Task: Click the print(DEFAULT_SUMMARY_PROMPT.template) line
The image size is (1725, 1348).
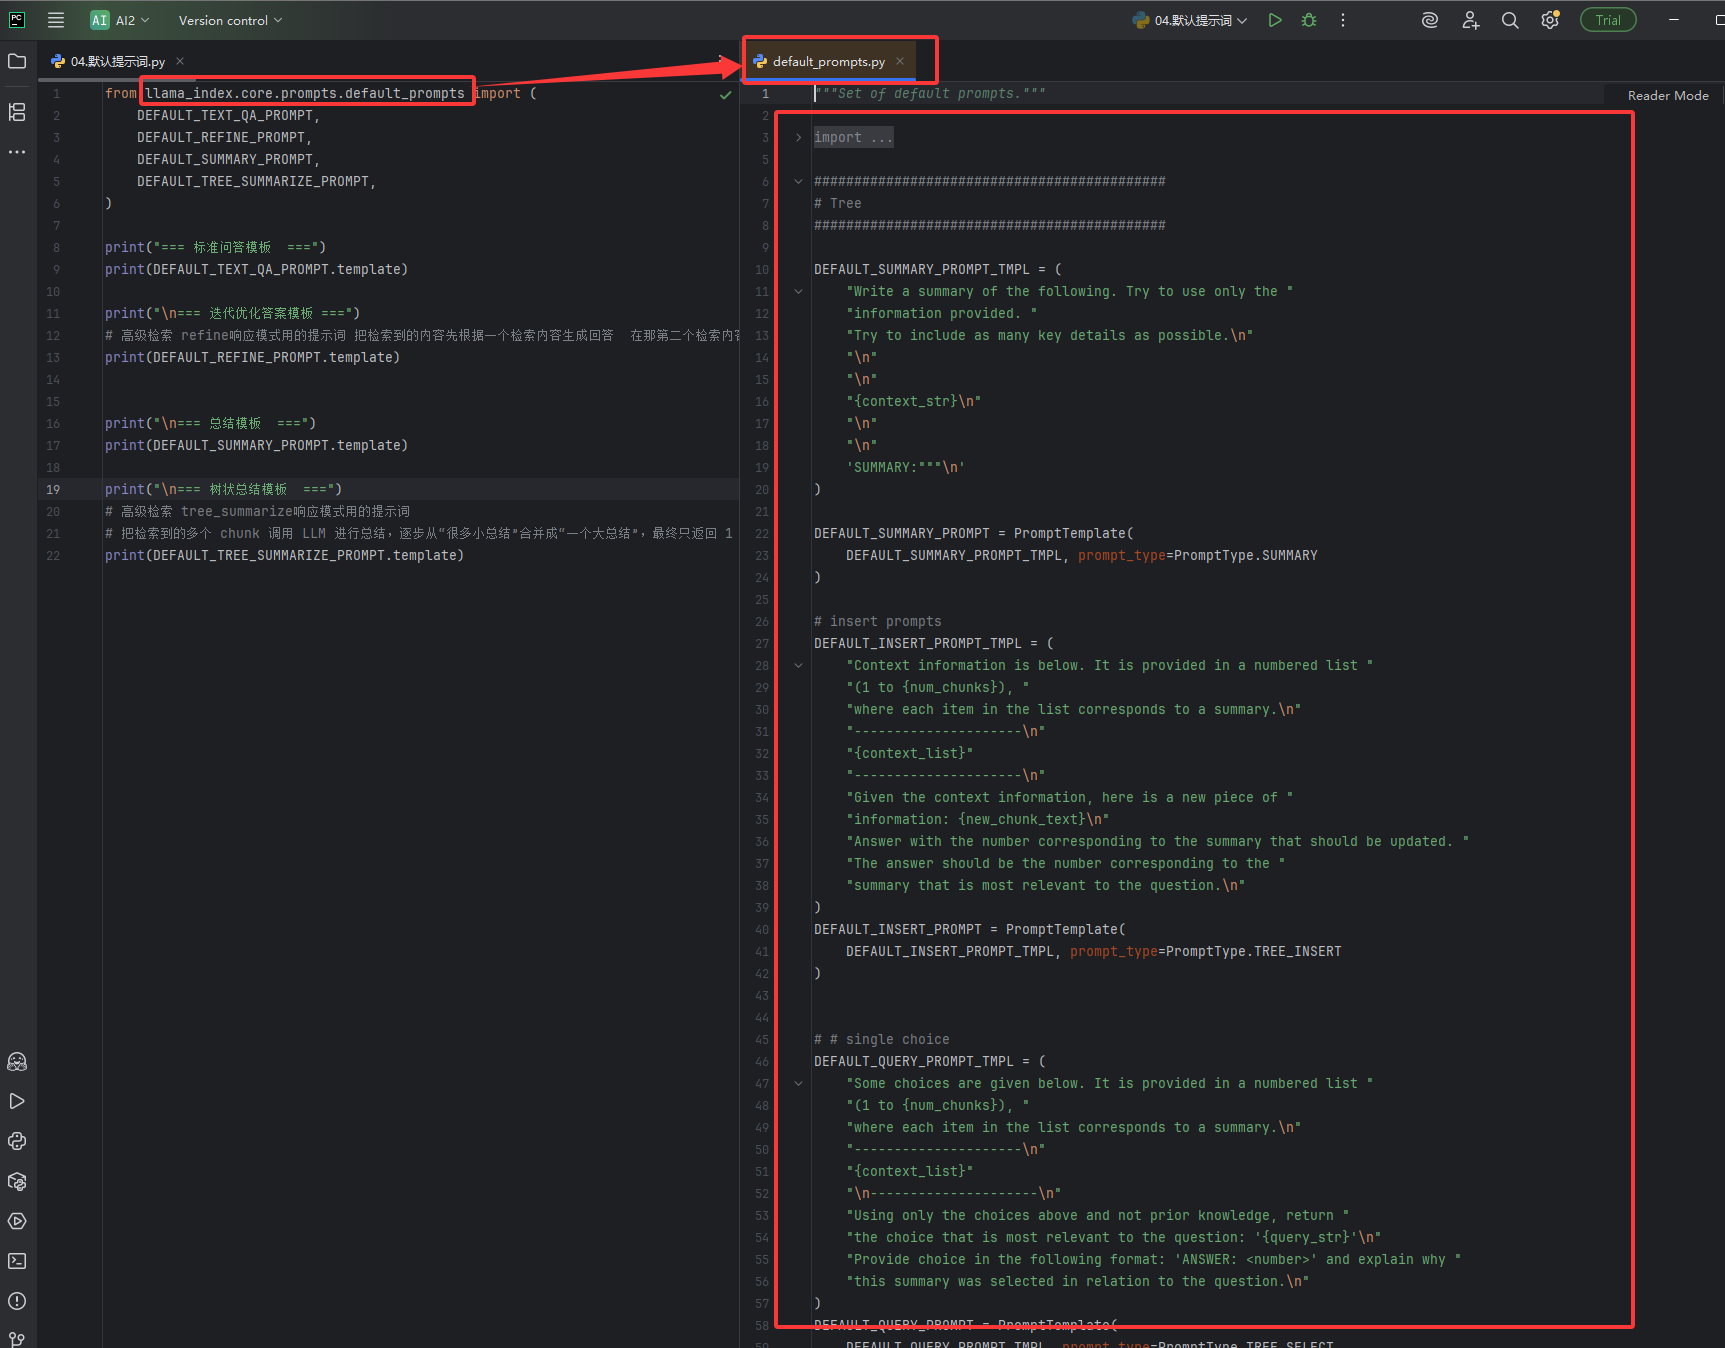Action: coord(256,445)
